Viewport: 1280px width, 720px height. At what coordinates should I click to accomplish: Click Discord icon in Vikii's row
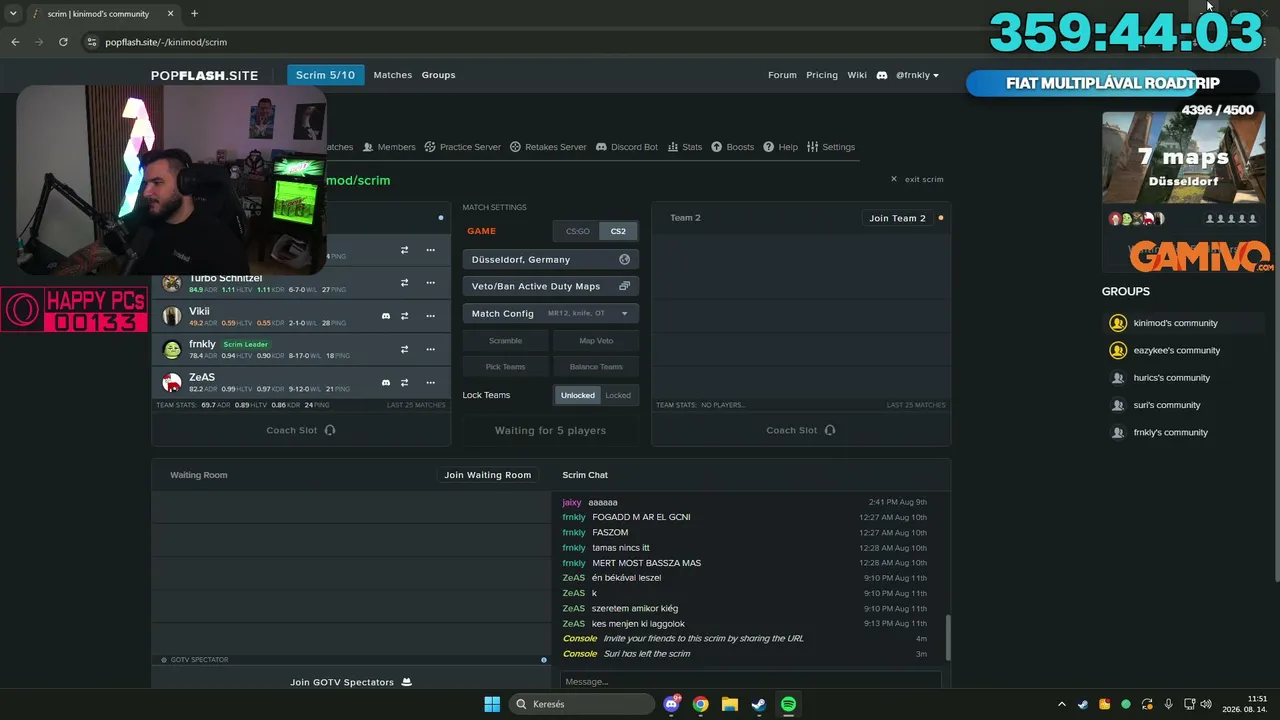click(x=386, y=316)
